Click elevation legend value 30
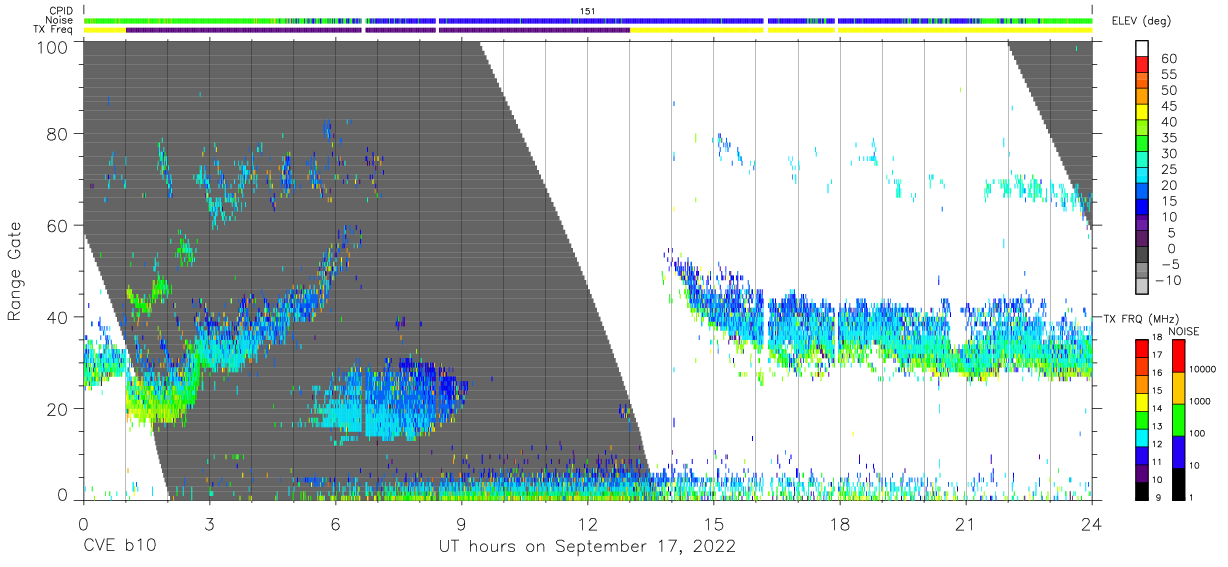The height and width of the screenshot is (567, 1228). (x=1170, y=154)
